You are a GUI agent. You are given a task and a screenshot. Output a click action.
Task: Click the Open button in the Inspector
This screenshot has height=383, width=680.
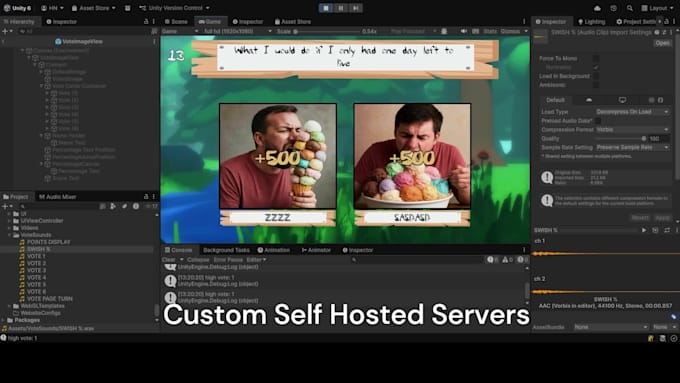coord(662,43)
